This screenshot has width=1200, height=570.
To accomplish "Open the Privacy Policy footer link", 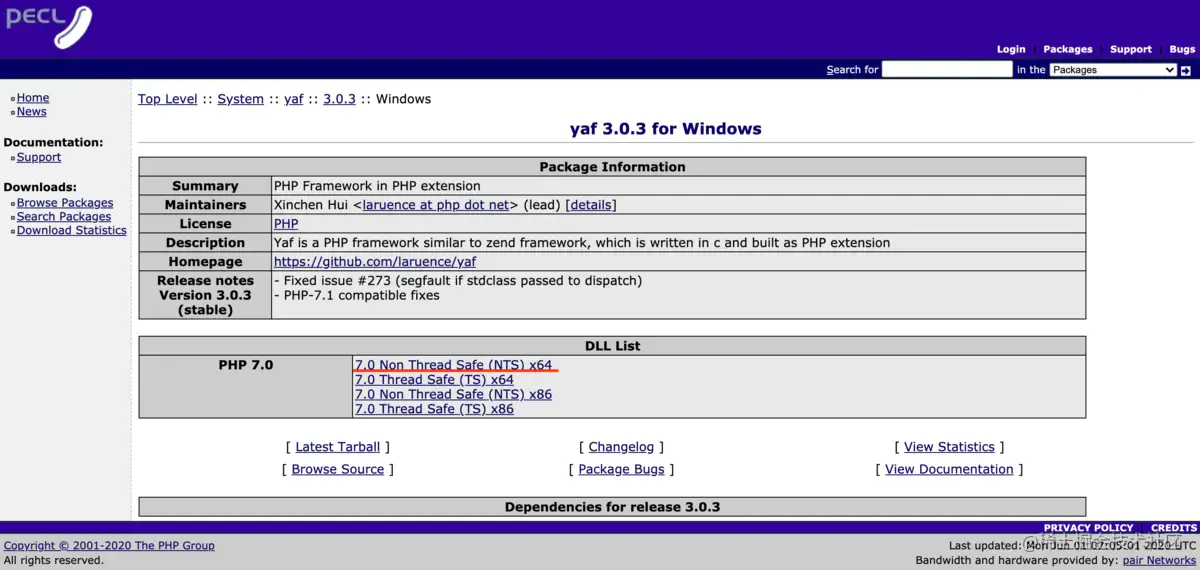I will click(1088, 528).
